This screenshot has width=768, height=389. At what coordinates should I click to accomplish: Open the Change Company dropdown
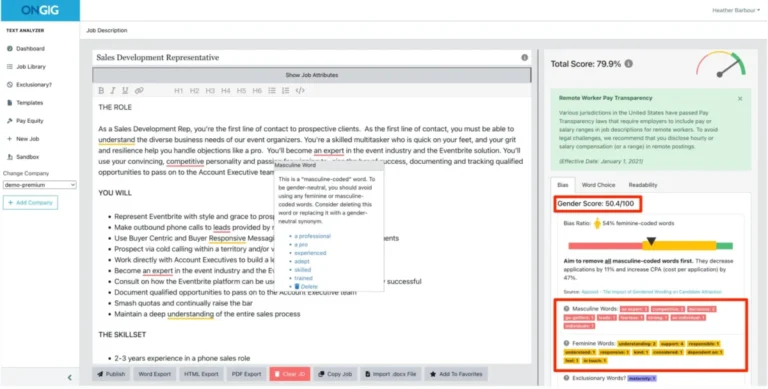(40, 185)
